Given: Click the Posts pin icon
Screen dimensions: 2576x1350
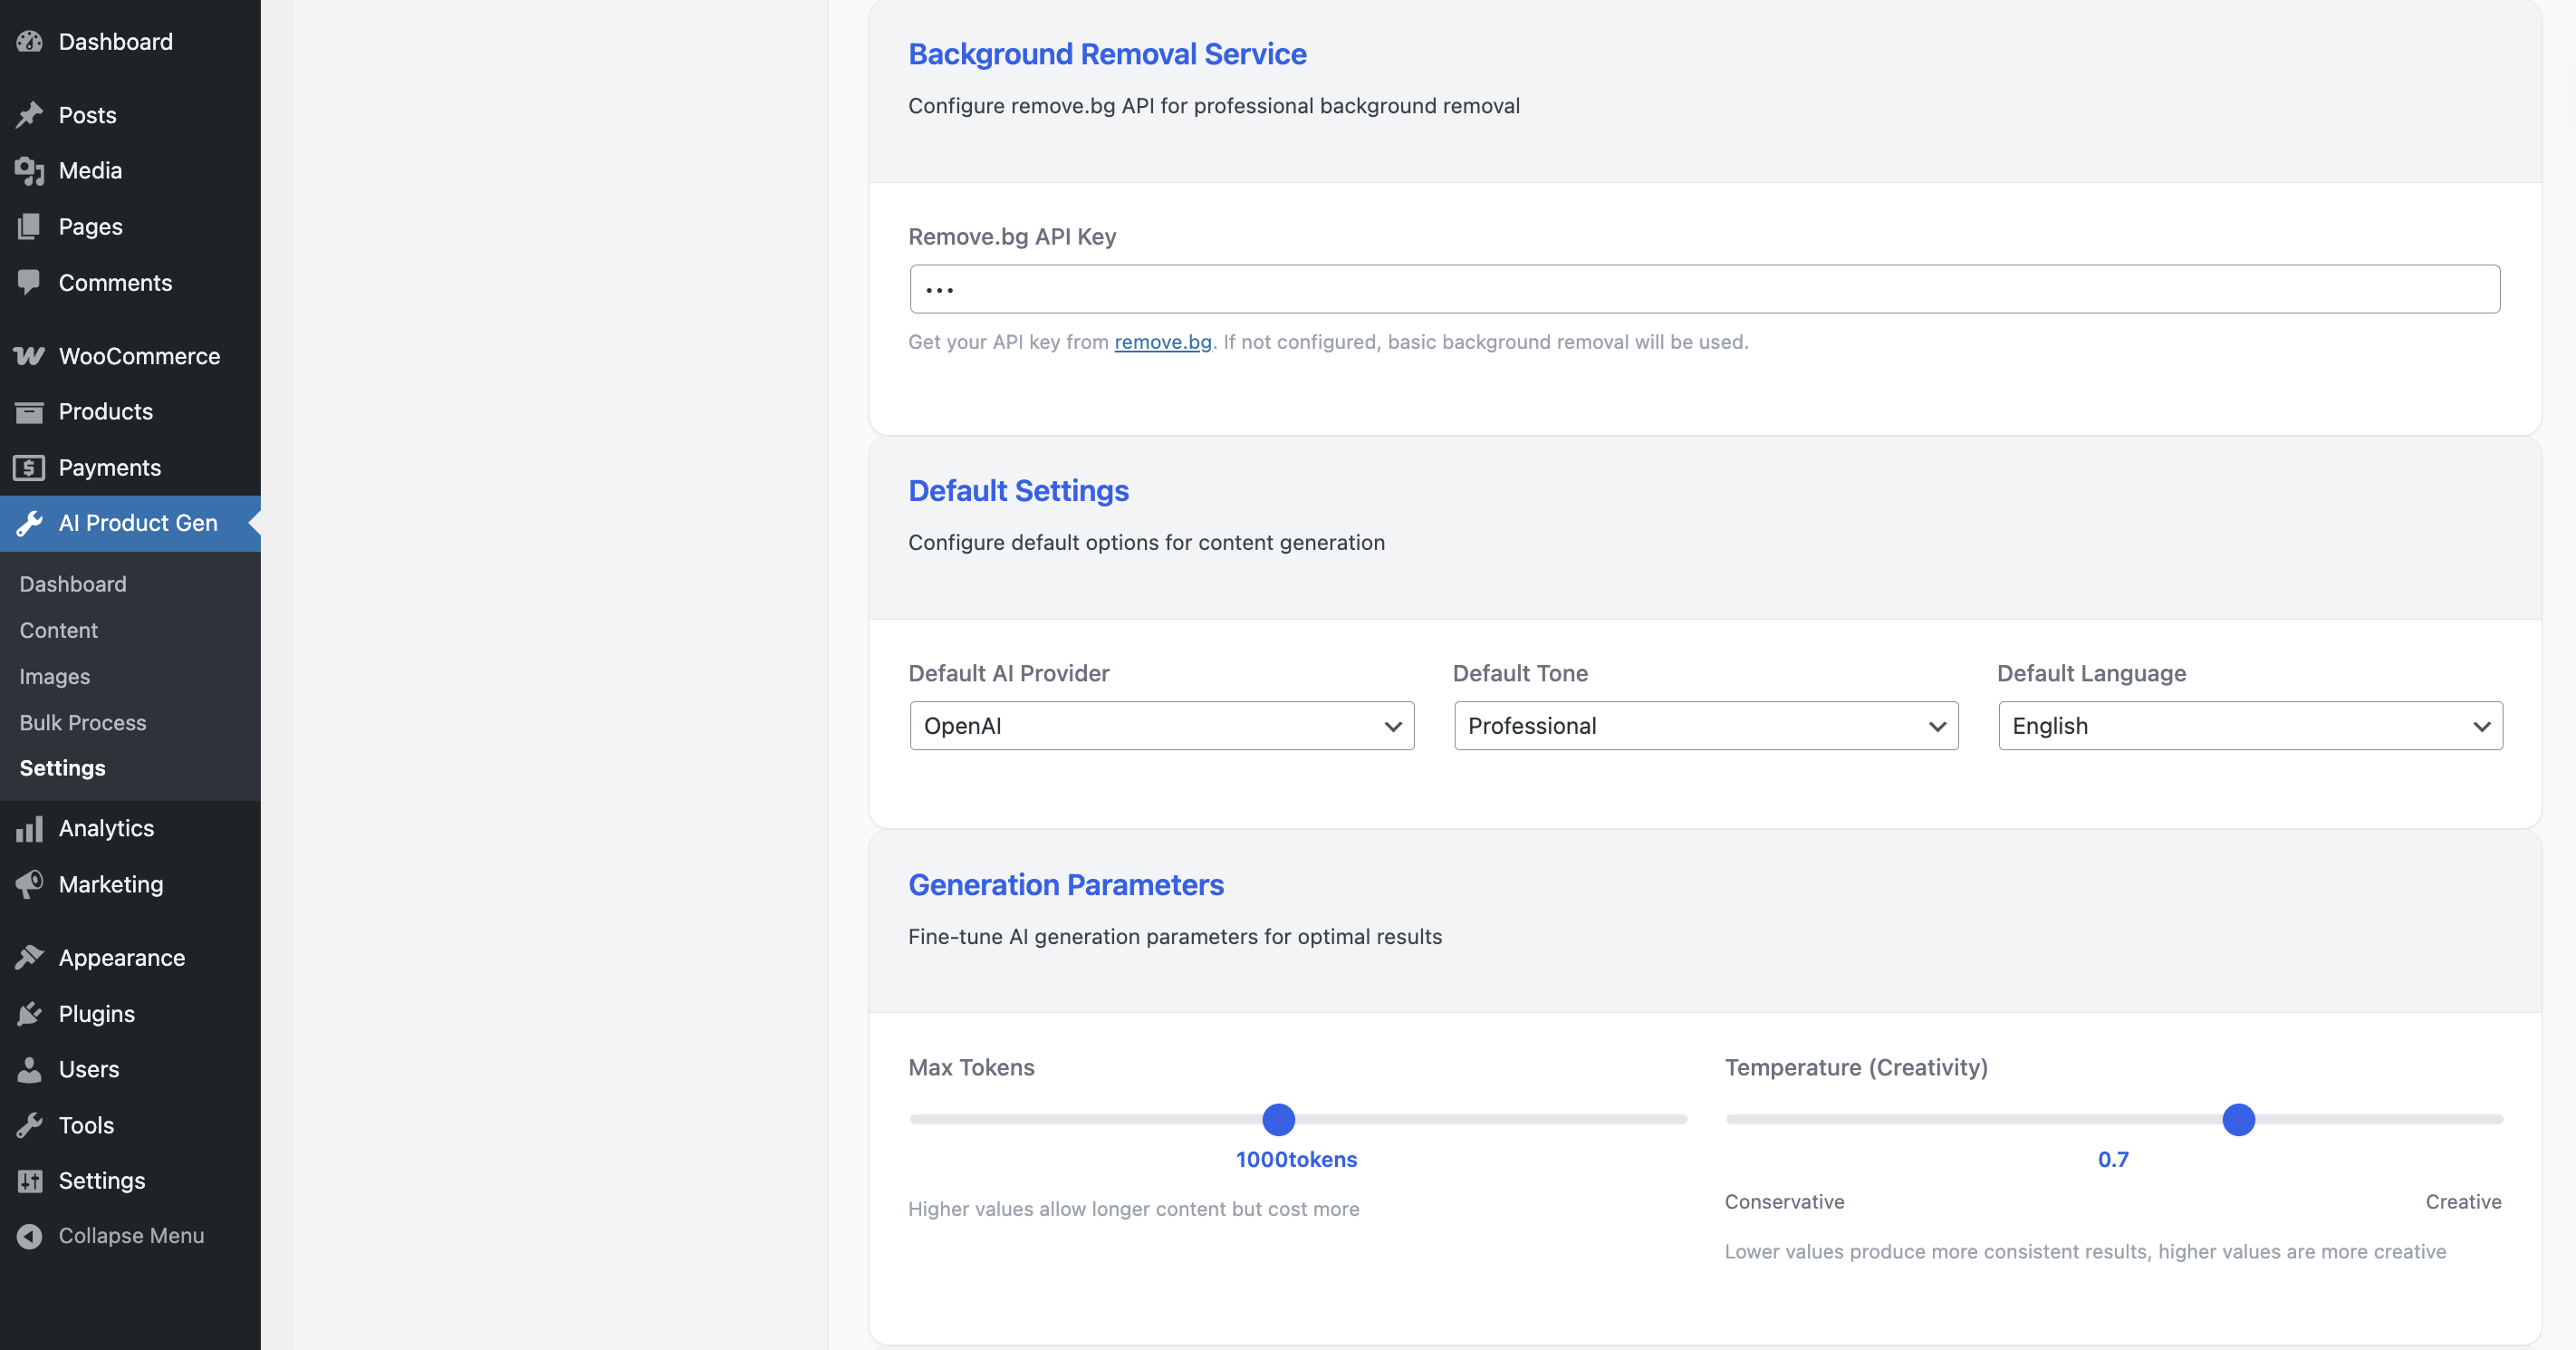Looking at the screenshot, I should point(29,115).
